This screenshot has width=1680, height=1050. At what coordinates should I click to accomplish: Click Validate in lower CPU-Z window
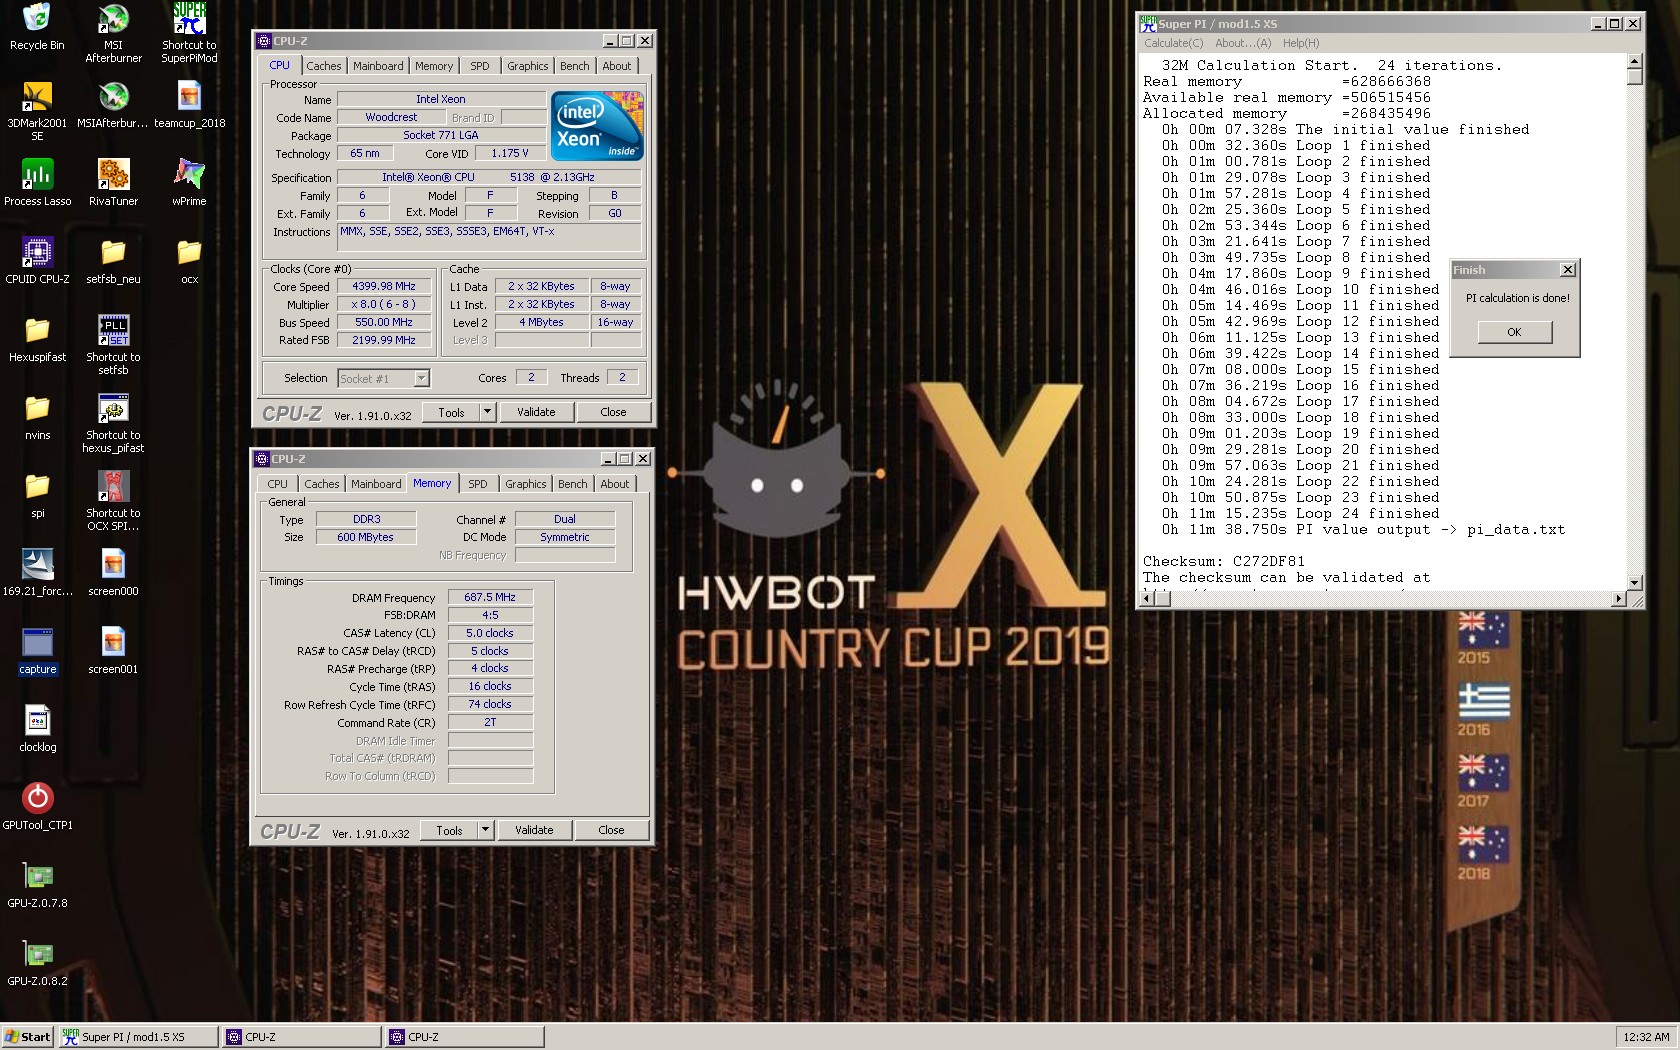[534, 830]
